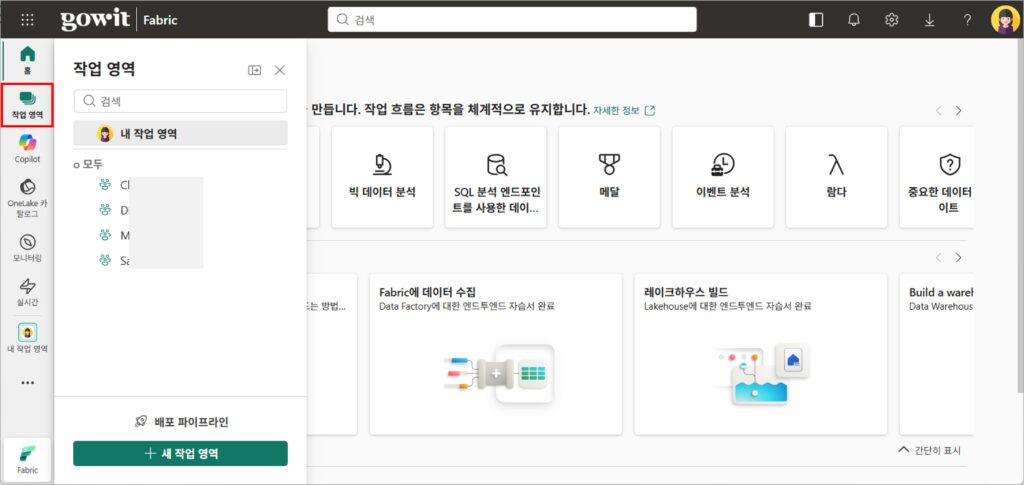The height and width of the screenshot is (485, 1024).
Task: Collapse section with 간단히 표시
Action: tap(930, 450)
